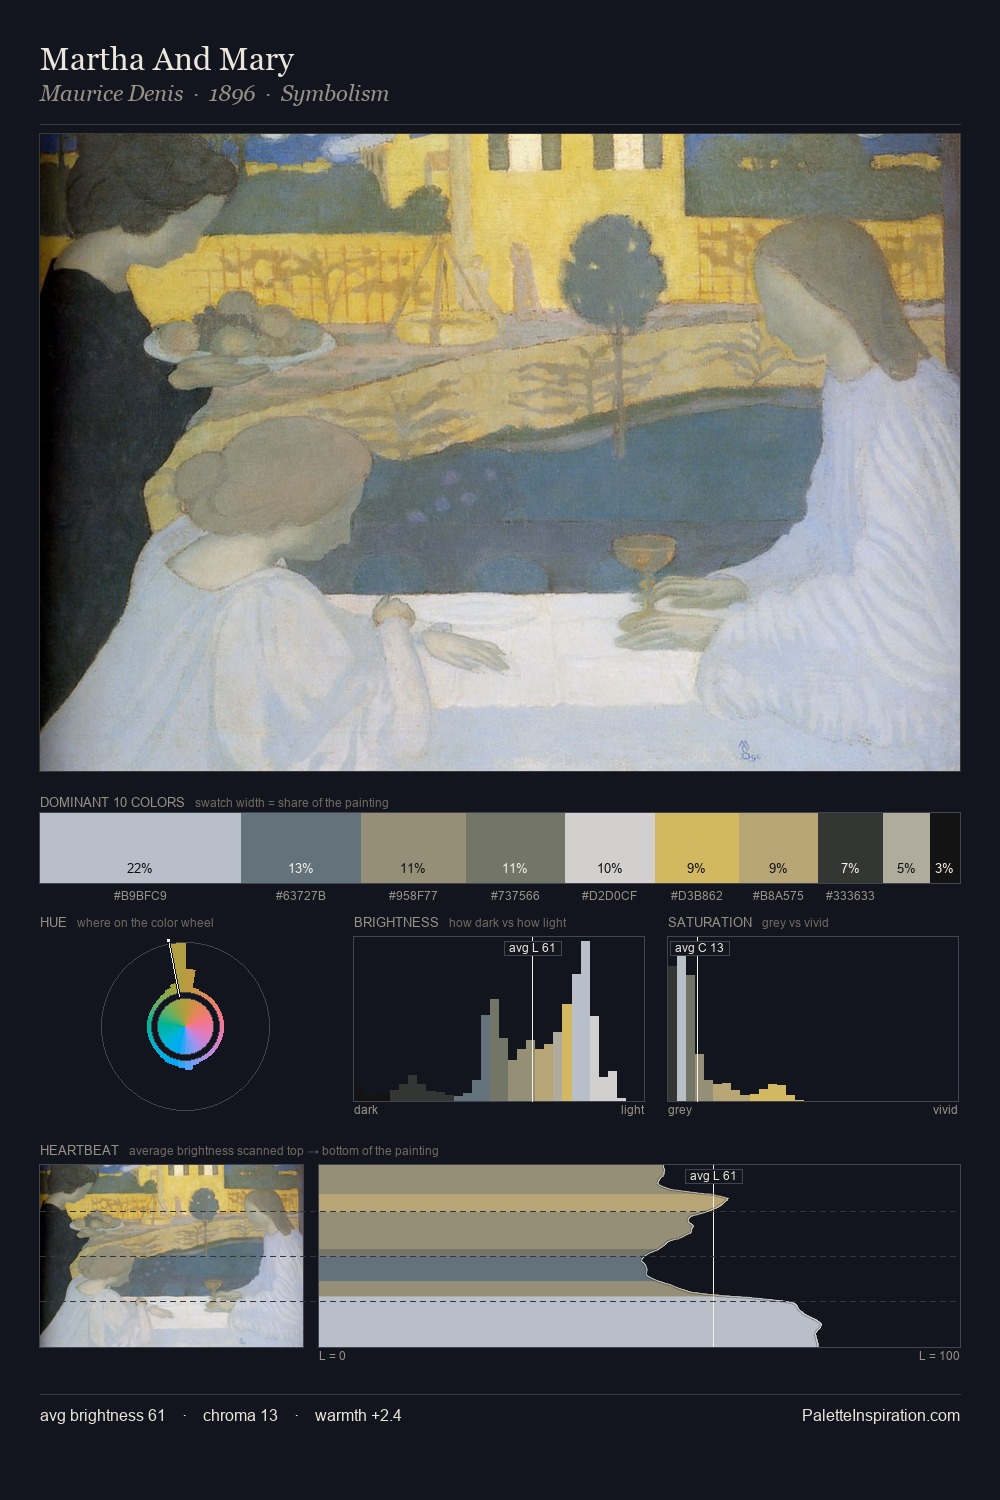Image resolution: width=1000 pixels, height=1500 pixels.
Task: Click the footer warmth +2.4 text
Action: [x=358, y=1415]
